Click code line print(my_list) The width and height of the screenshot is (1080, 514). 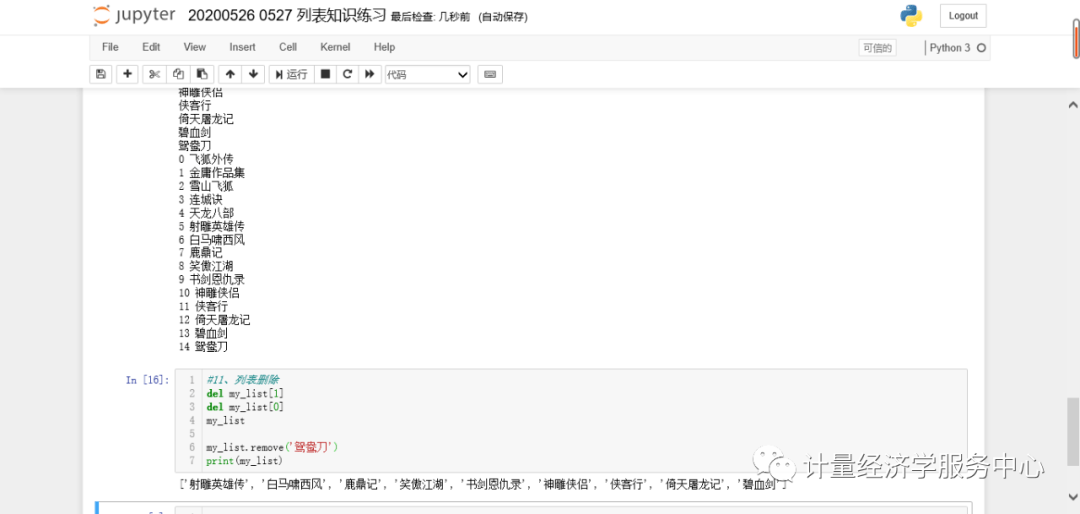[x=244, y=460]
